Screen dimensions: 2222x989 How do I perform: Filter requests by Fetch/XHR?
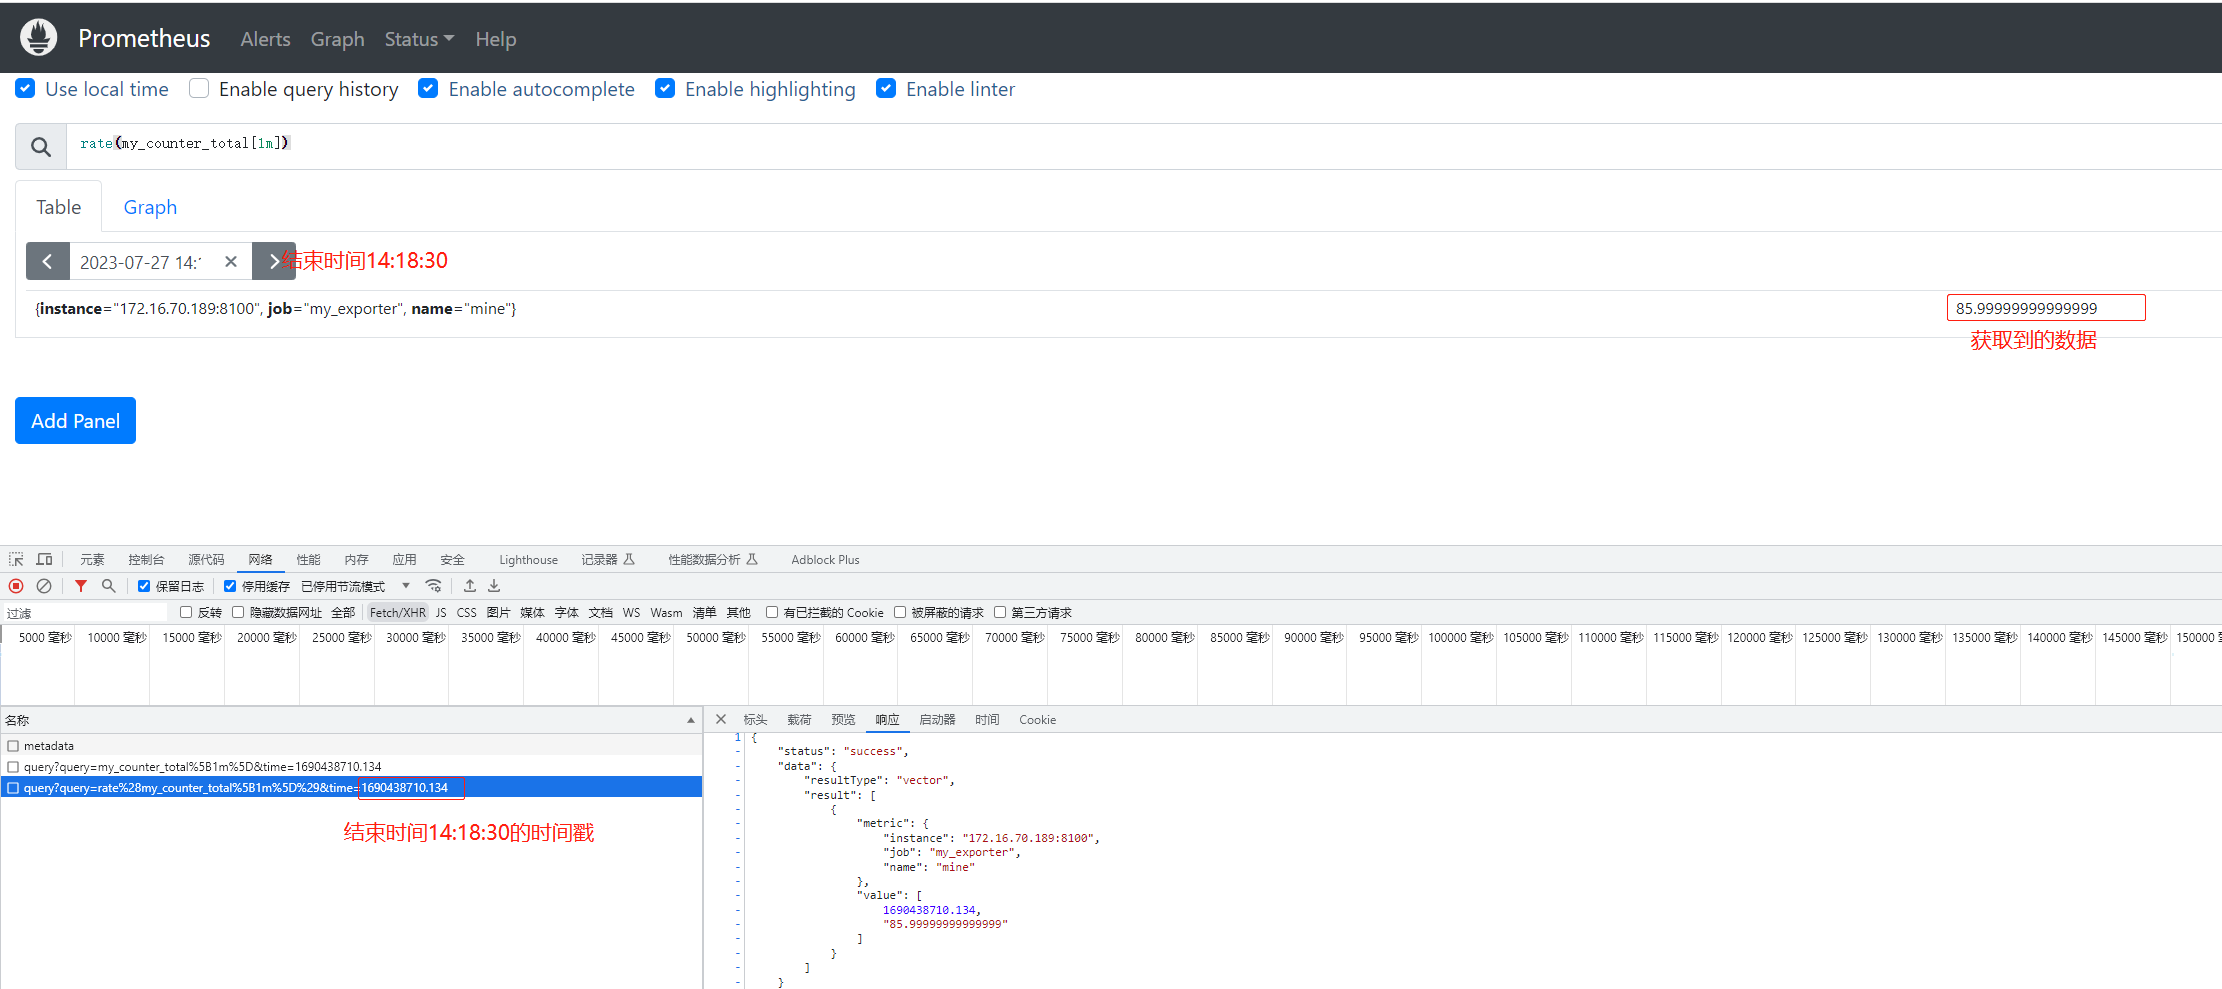coord(397,612)
